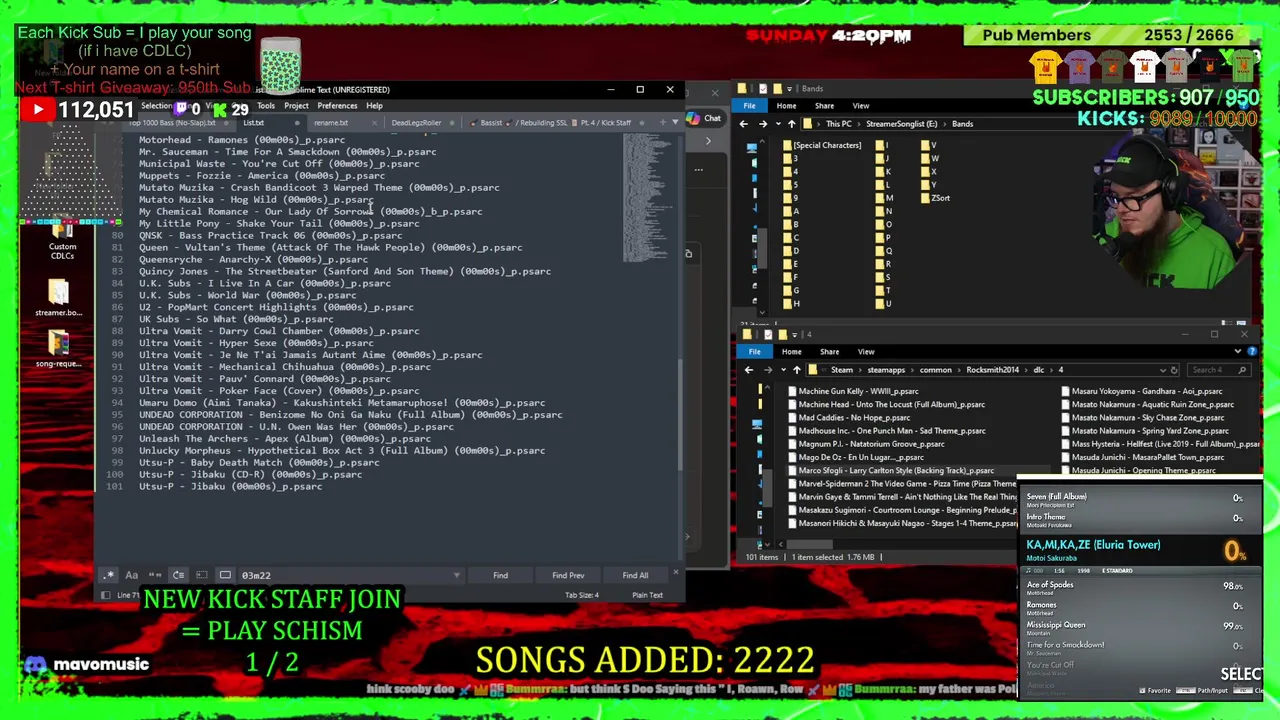The height and width of the screenshot is (720, 1280).
Task: Toggle whole word match in find bar
Action: tap(155, 575)
